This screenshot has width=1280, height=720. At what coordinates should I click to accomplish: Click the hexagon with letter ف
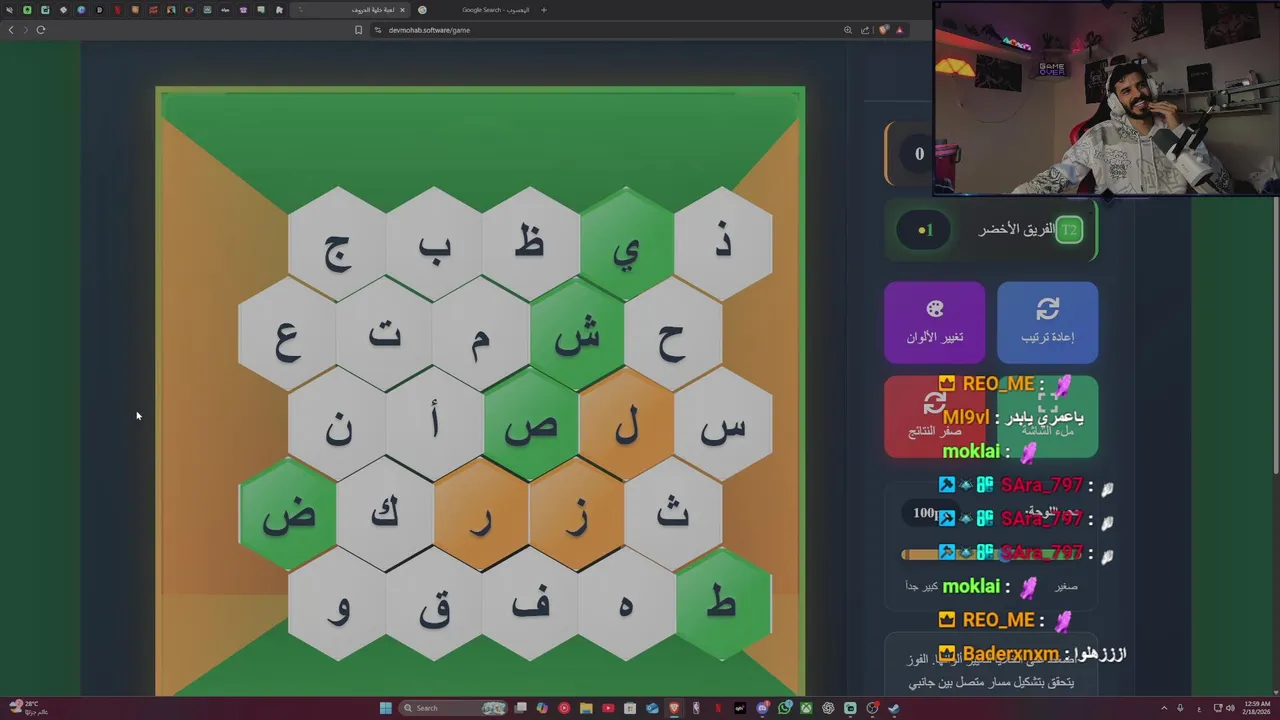pos(530,605)
